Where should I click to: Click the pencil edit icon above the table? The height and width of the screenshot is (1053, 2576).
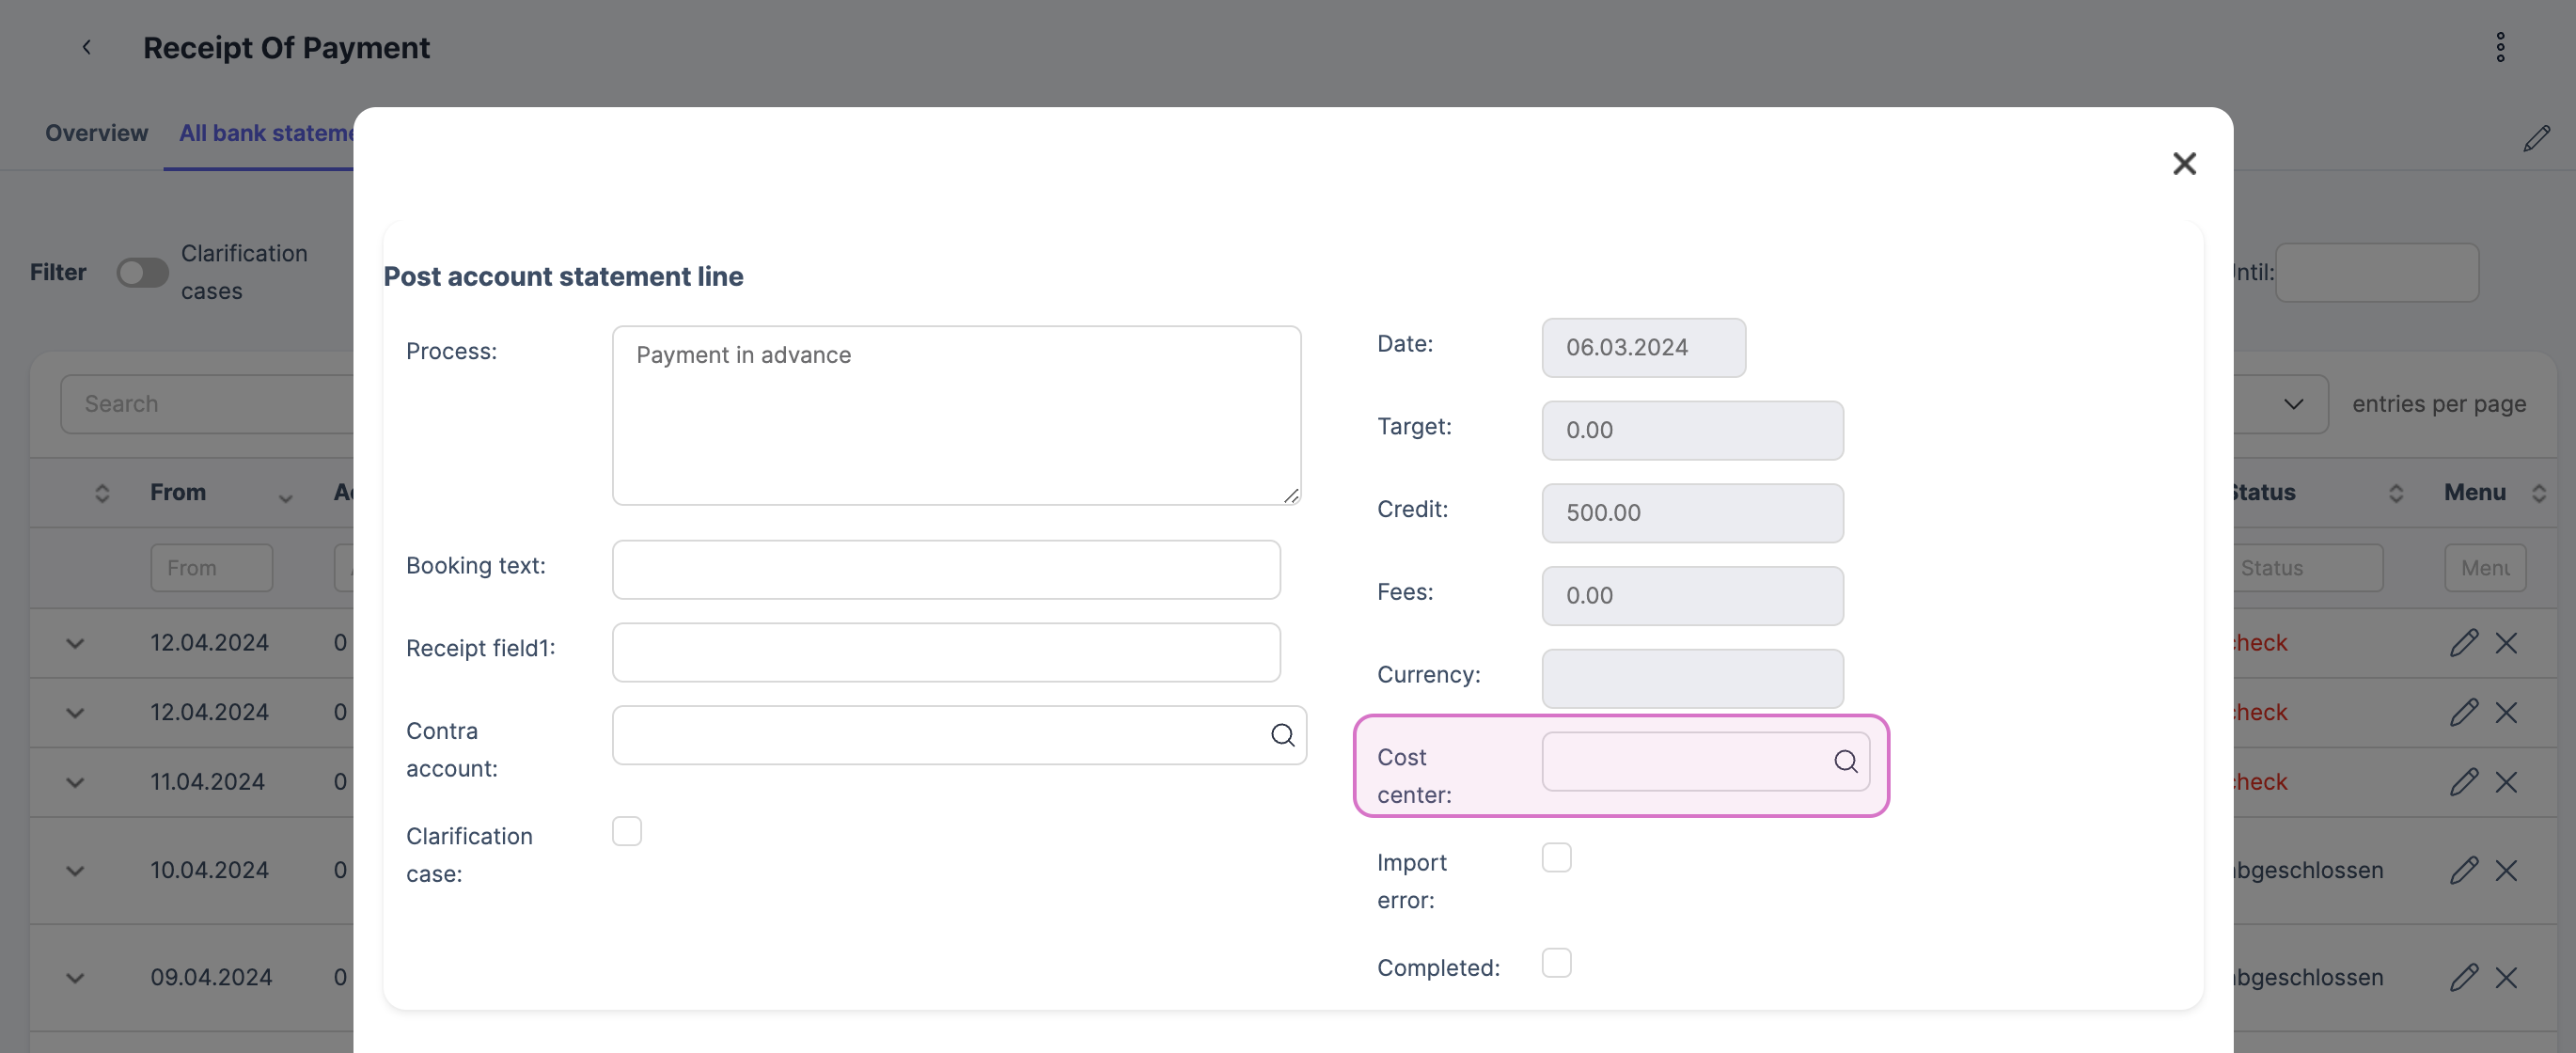tap(2538, 137)
